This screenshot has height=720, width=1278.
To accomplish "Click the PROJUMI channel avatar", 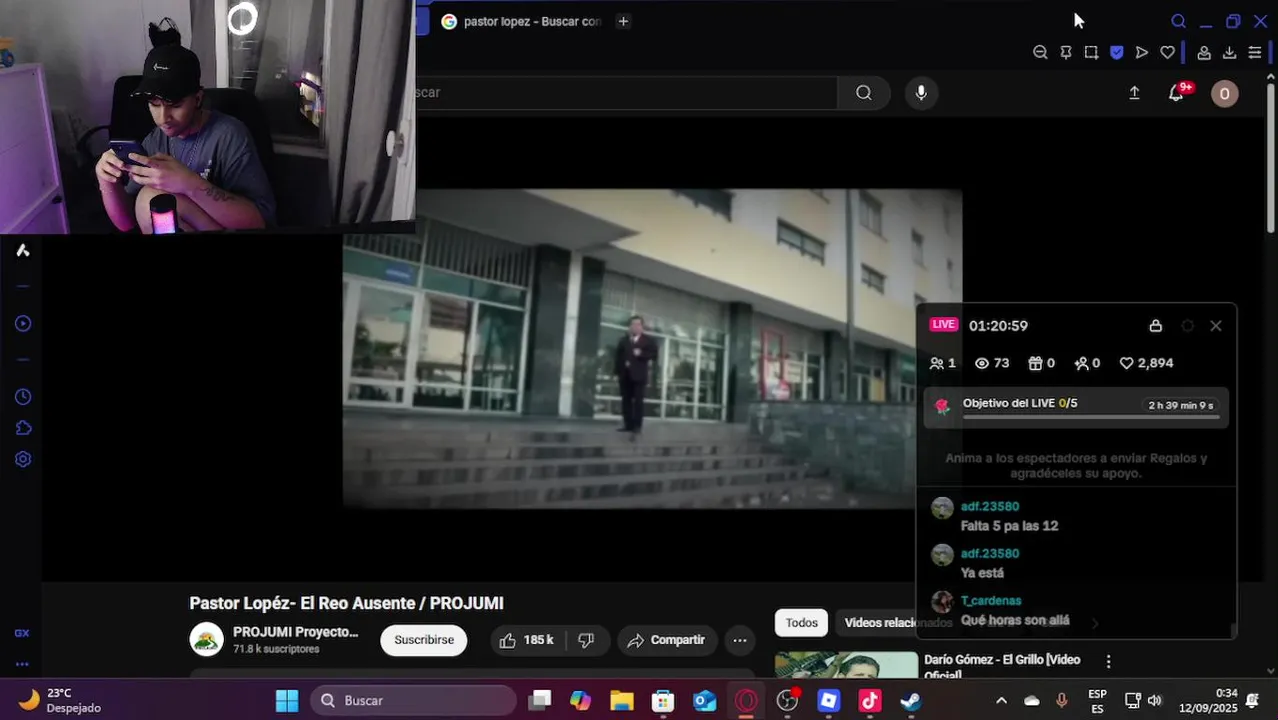I will pos(207,639).
